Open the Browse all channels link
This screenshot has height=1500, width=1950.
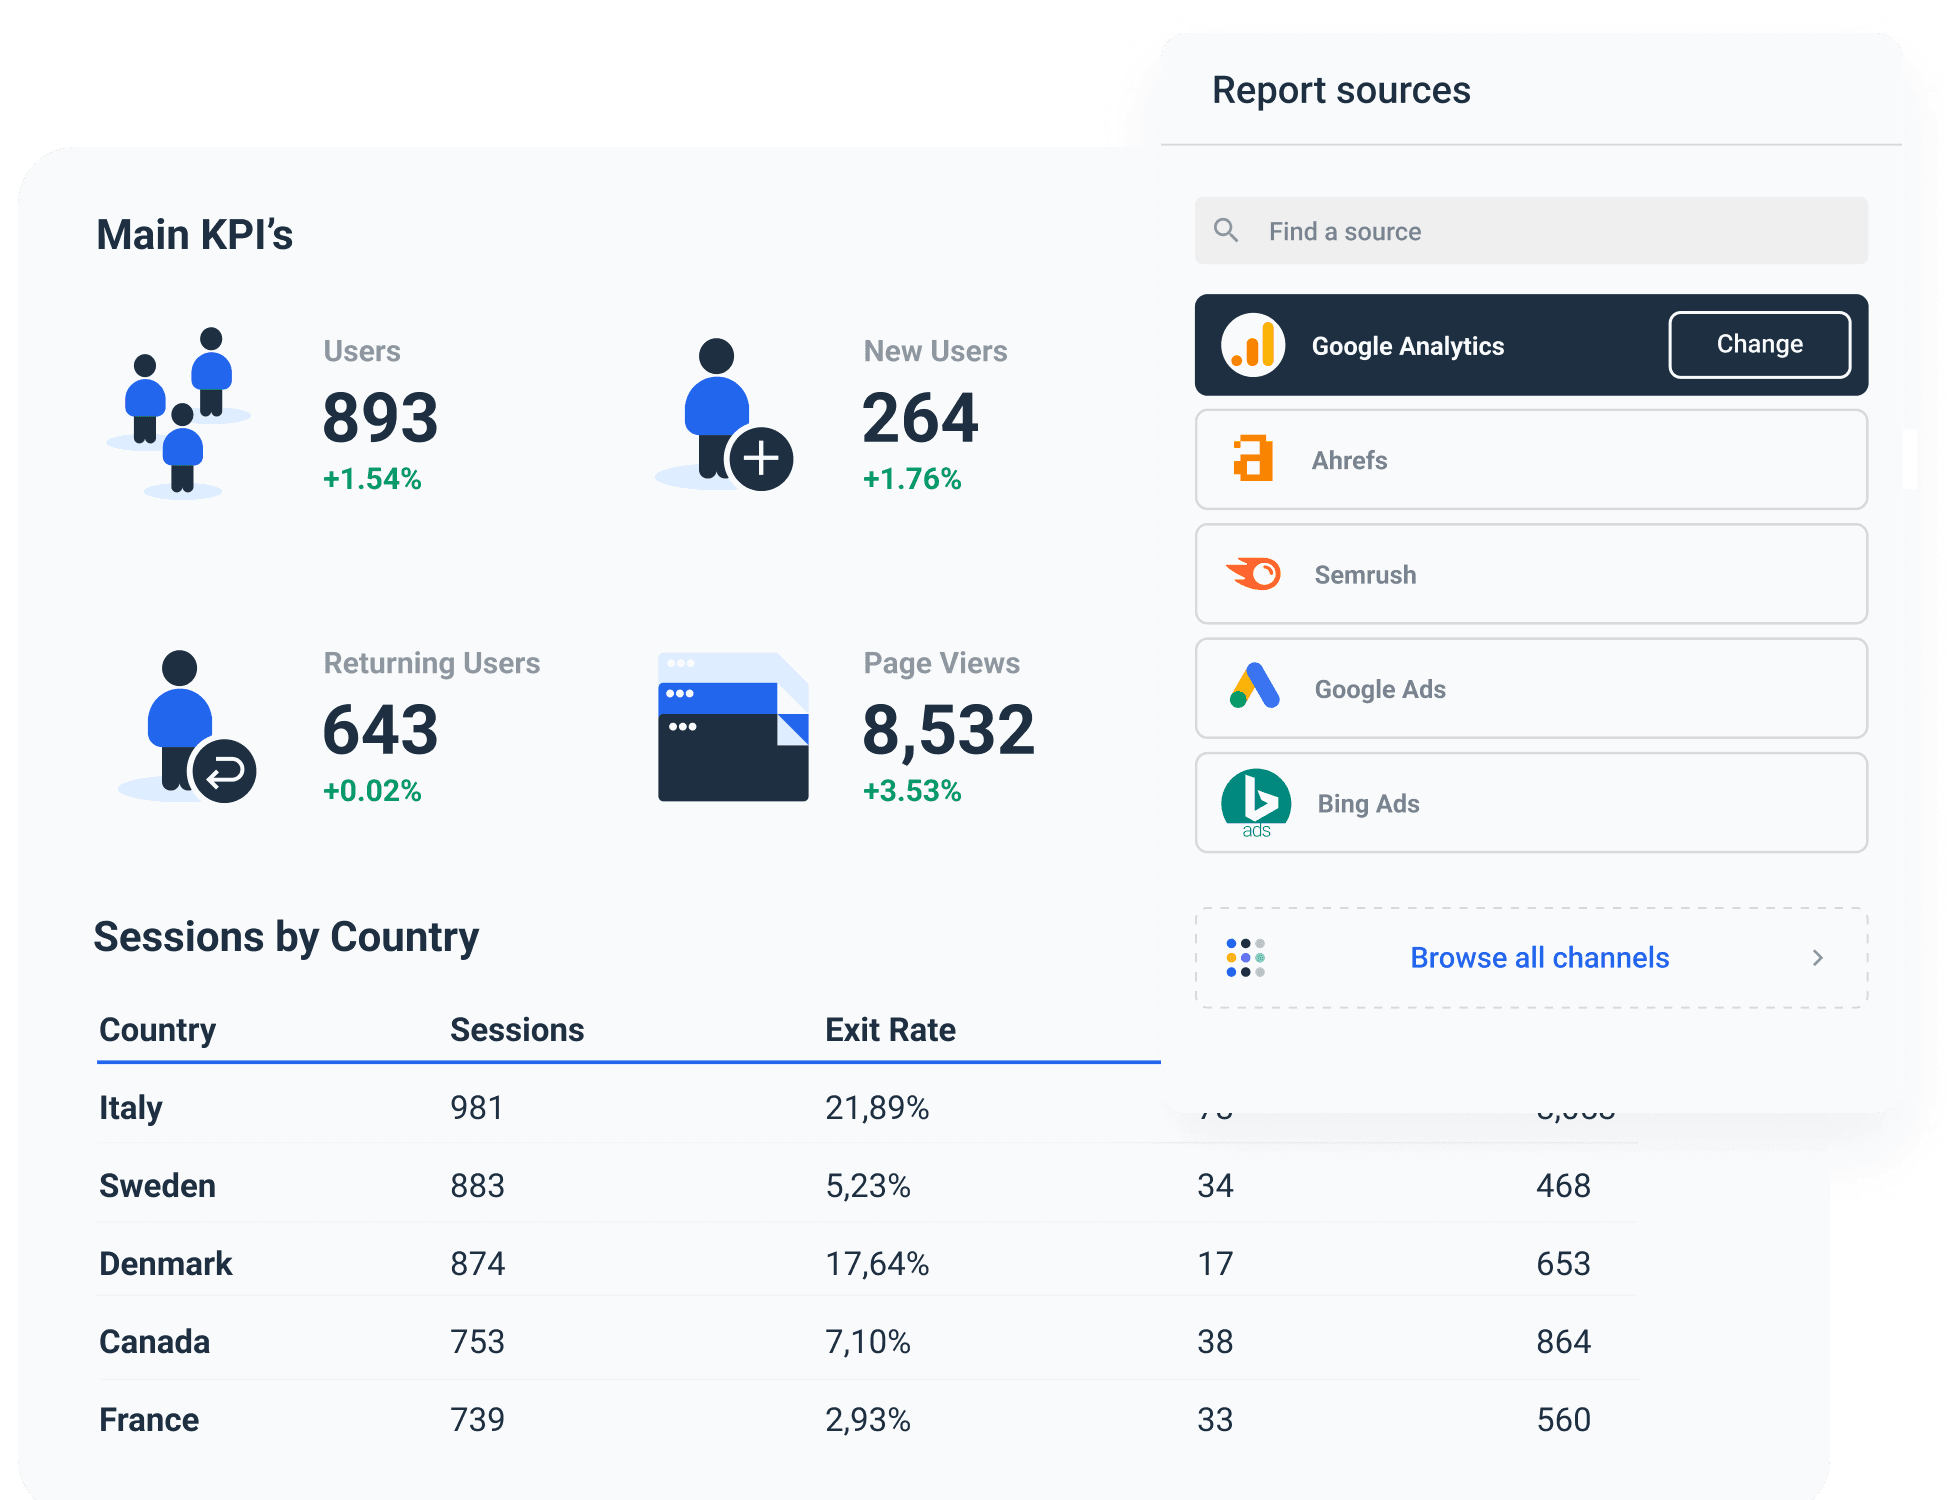click(x=1539, y=957)
